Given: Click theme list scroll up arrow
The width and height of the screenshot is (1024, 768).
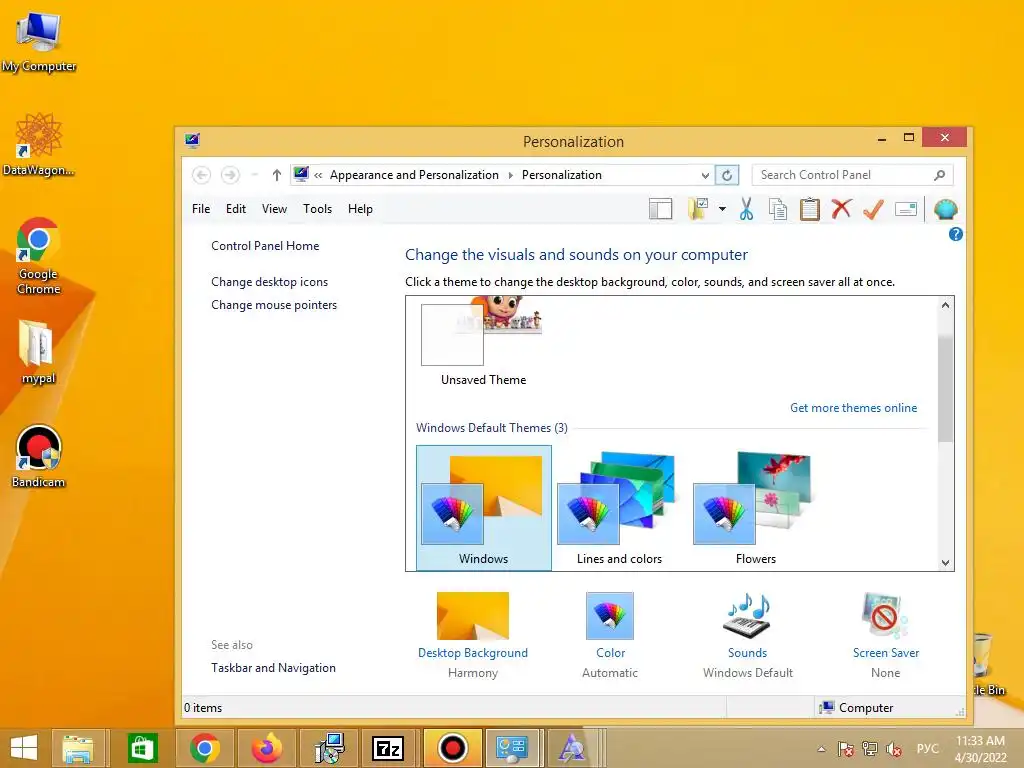Looking at the screenshot, I should 945,305.
